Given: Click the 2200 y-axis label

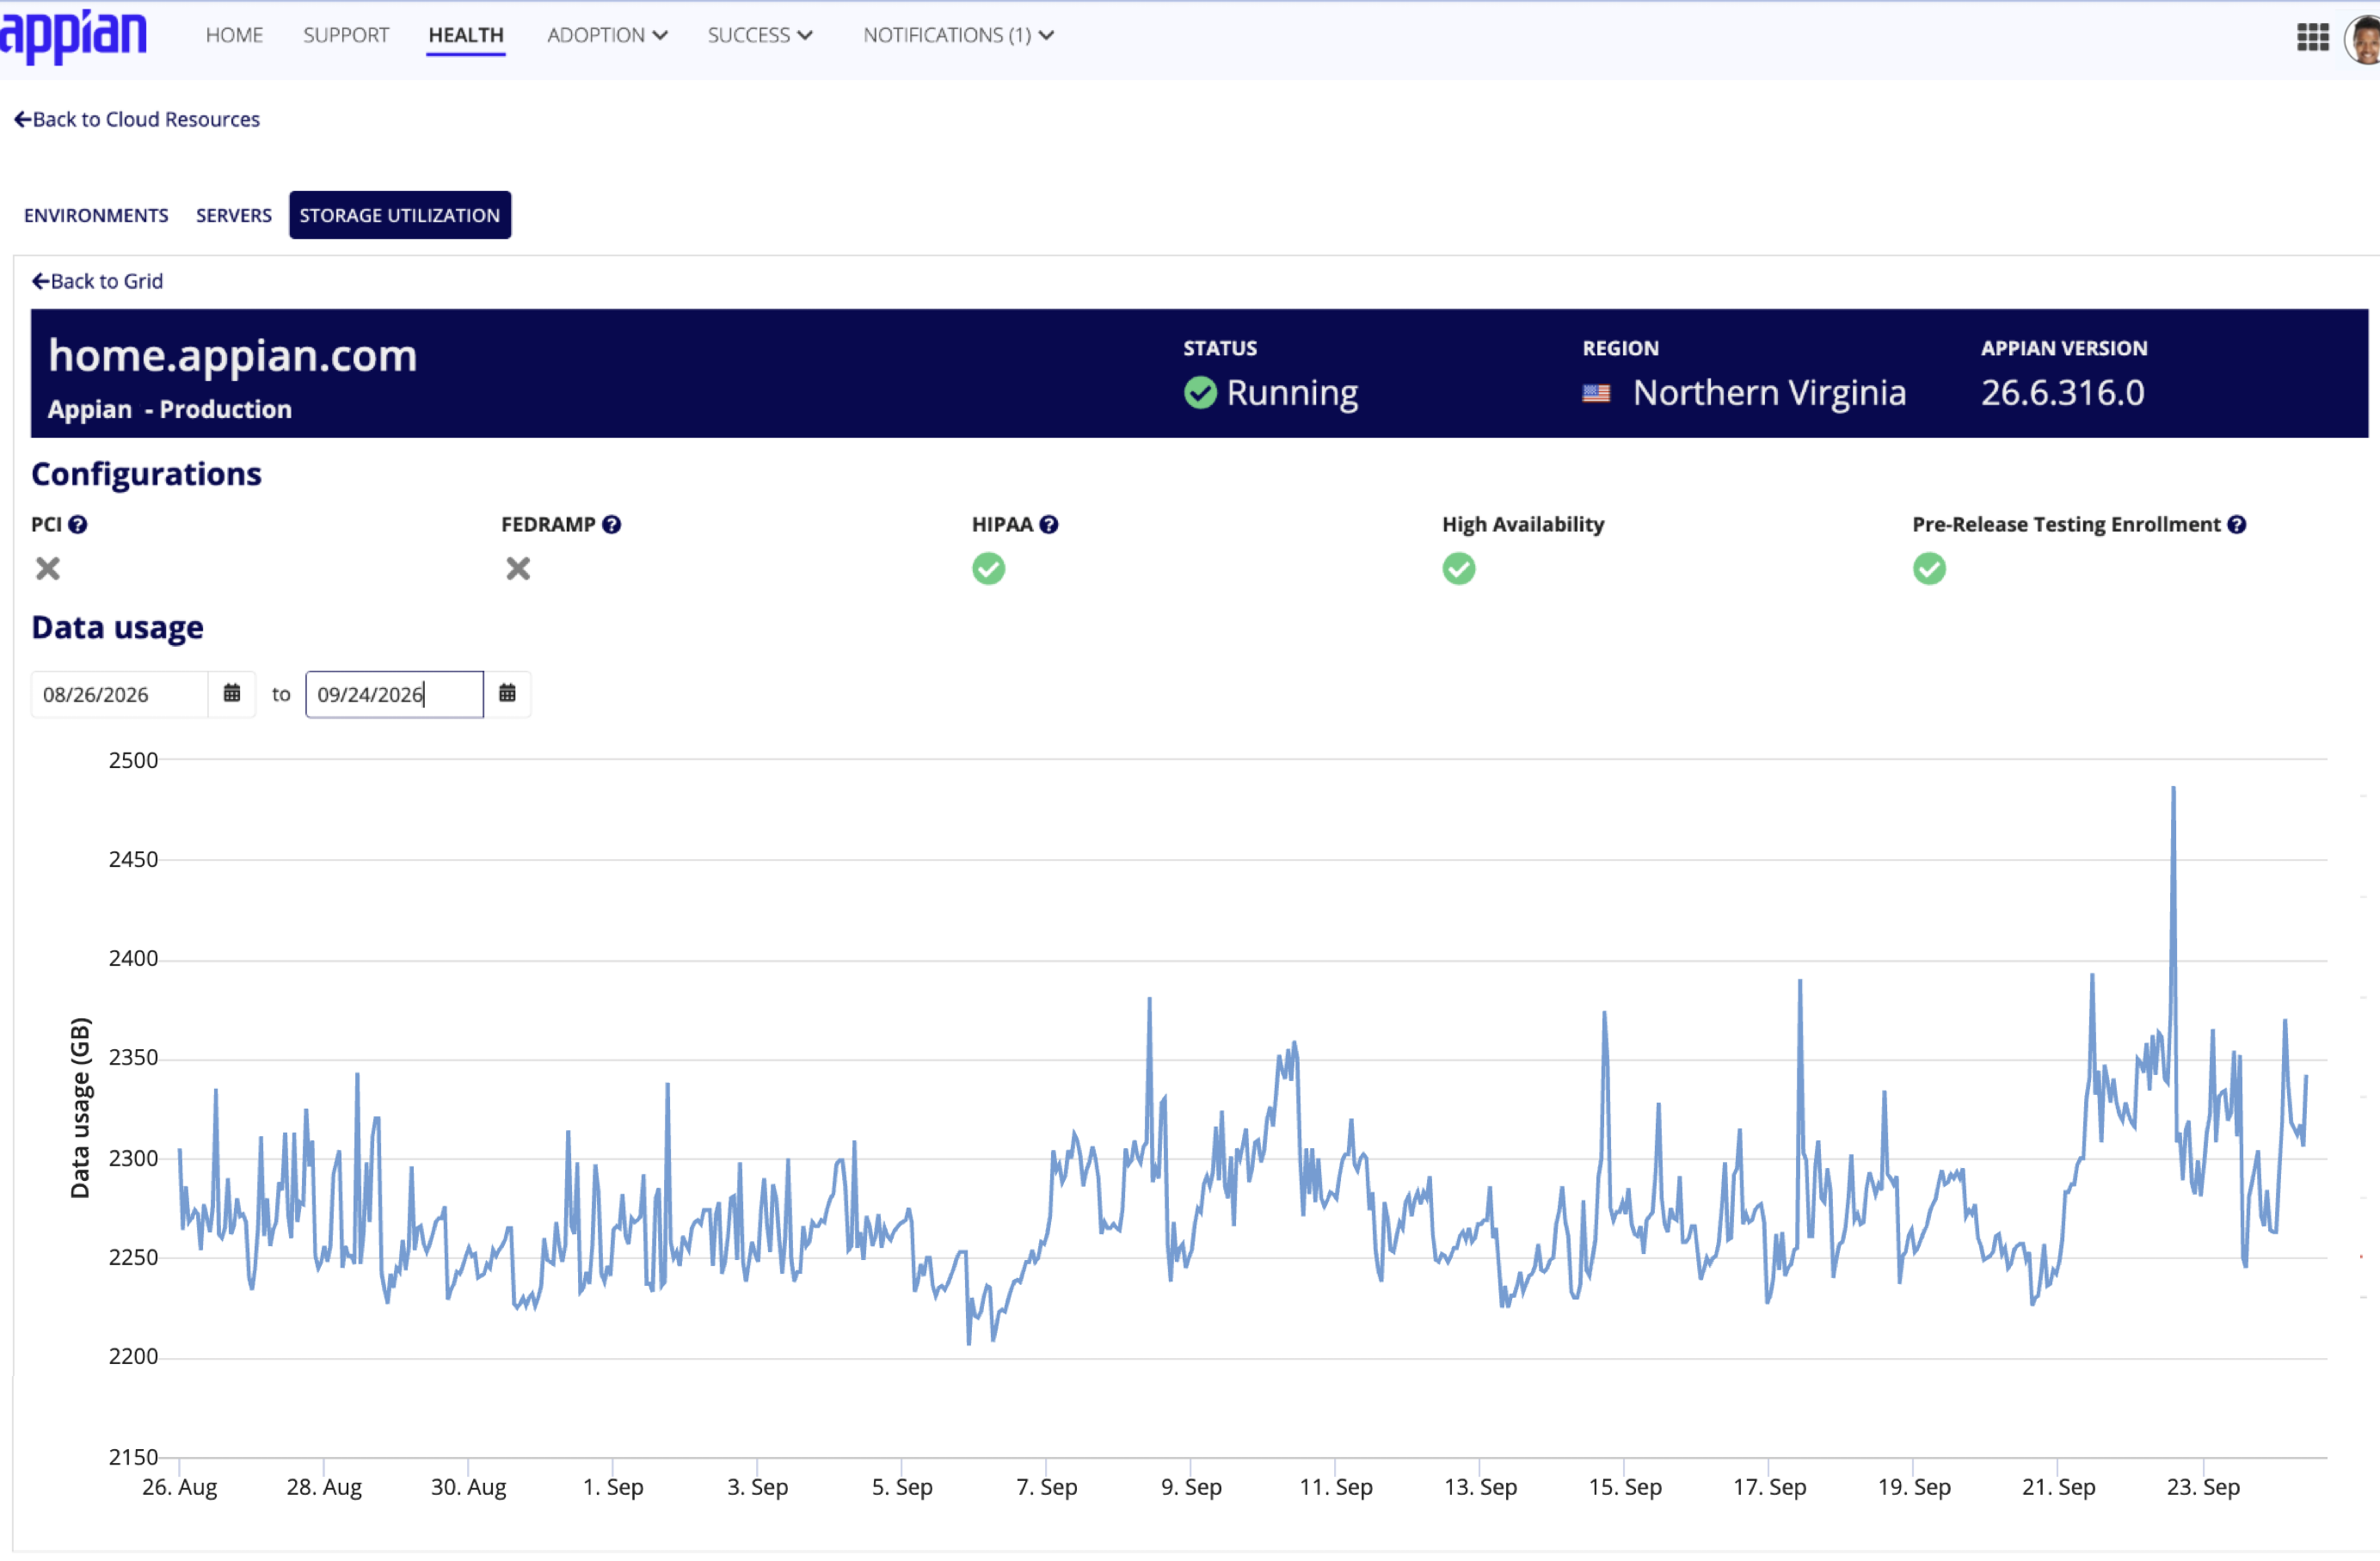Looking at the screenshot, I should point(133,1357).
